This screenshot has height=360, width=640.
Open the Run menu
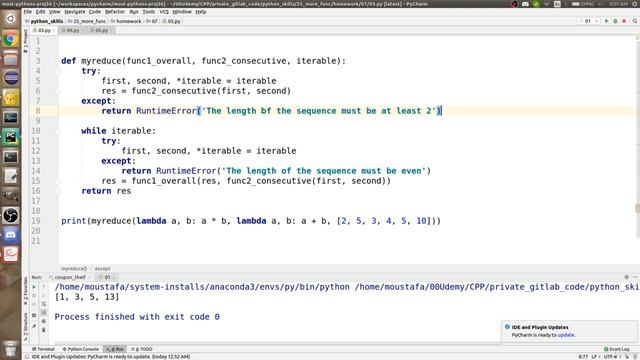134,12
